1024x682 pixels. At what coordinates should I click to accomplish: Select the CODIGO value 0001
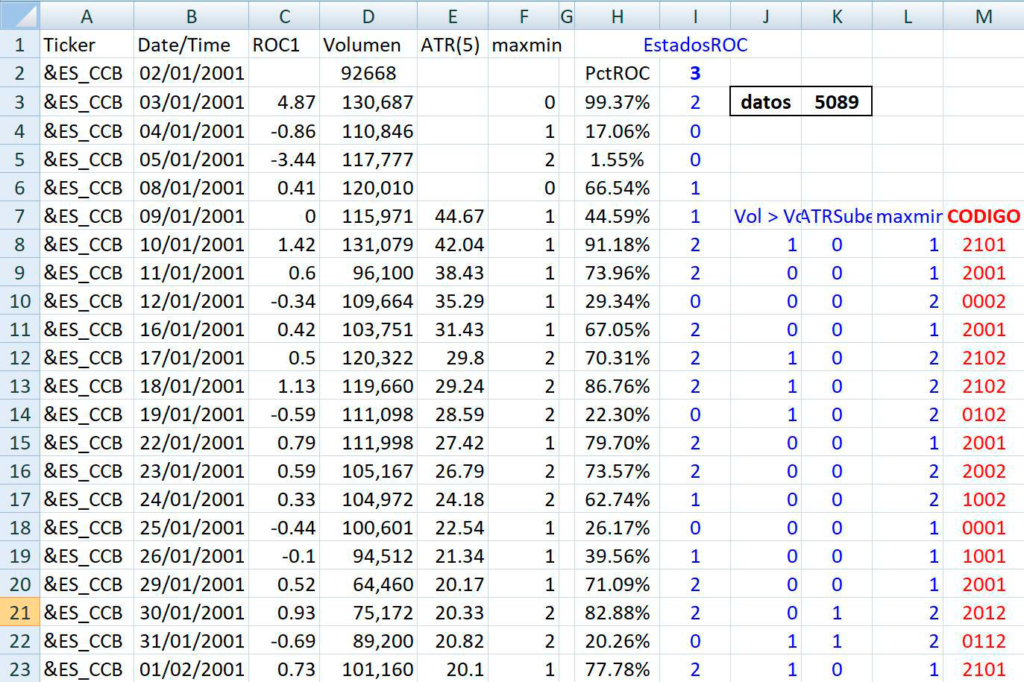[x=984, y=528]
